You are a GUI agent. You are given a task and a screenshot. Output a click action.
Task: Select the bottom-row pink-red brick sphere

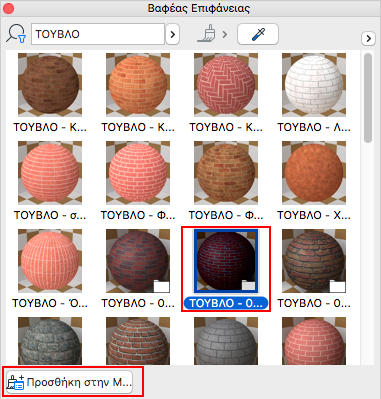[314, 341]
